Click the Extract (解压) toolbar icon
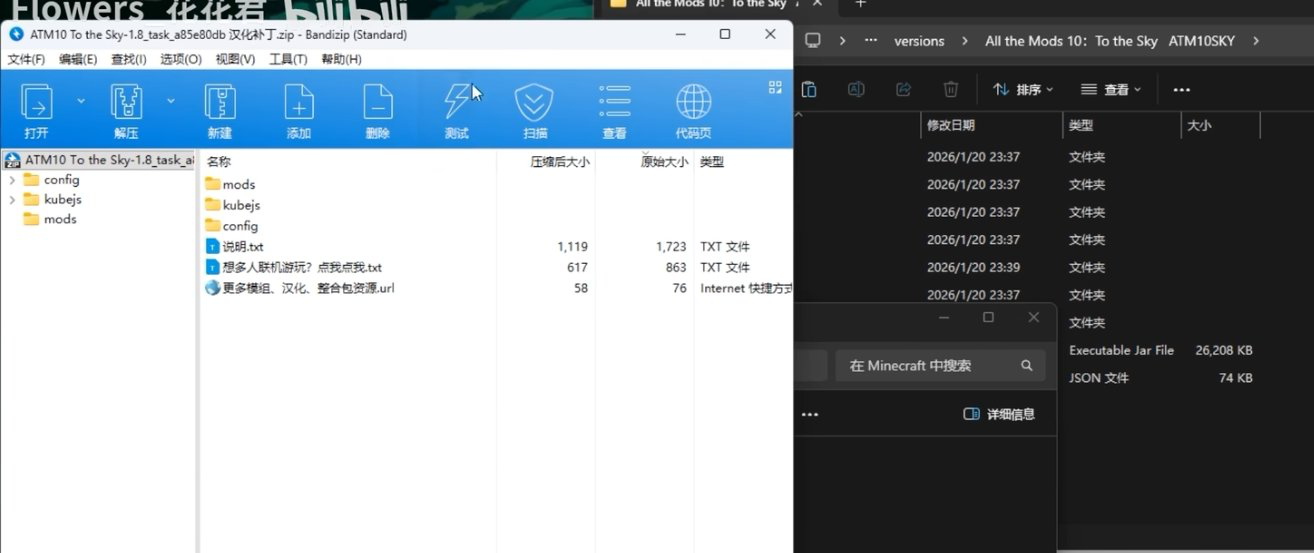This screenshot has width=1314, height=553. click(x=126, y=103)
